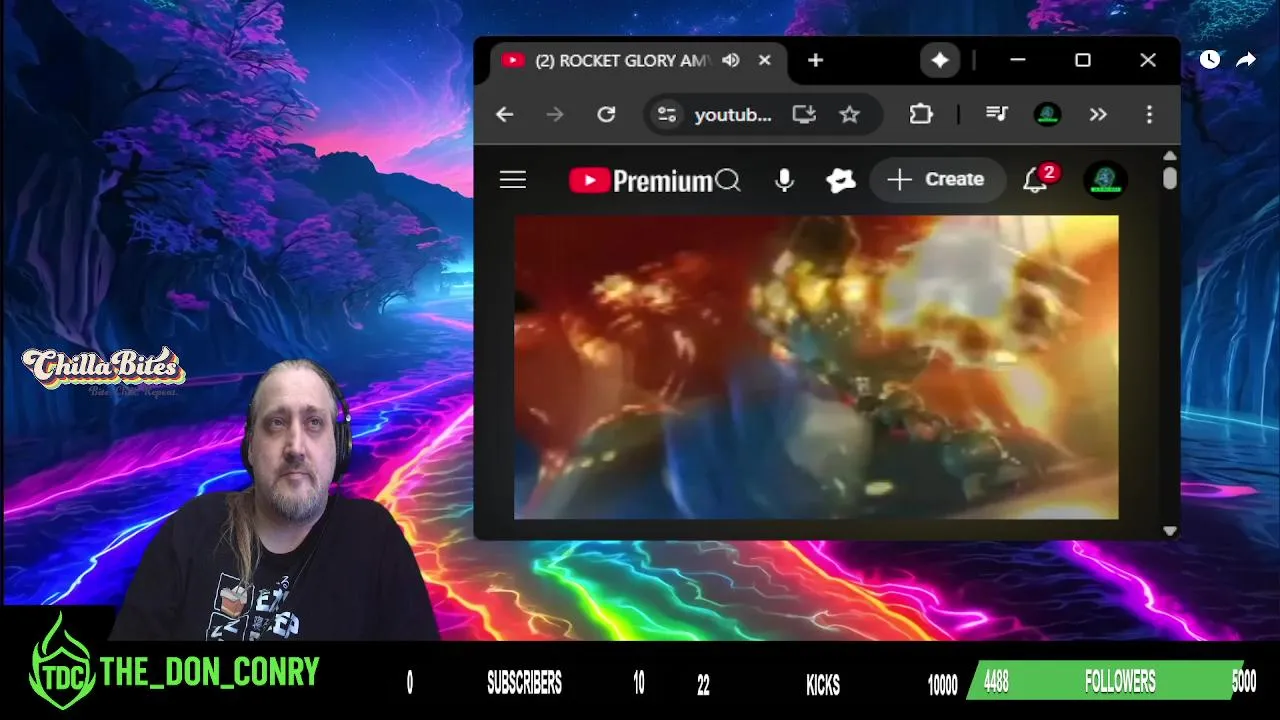The width and height of the screenshot is (1280, 720).
Task: Install YouTube app icon in address bar
Action: click(x=804, y=115)
